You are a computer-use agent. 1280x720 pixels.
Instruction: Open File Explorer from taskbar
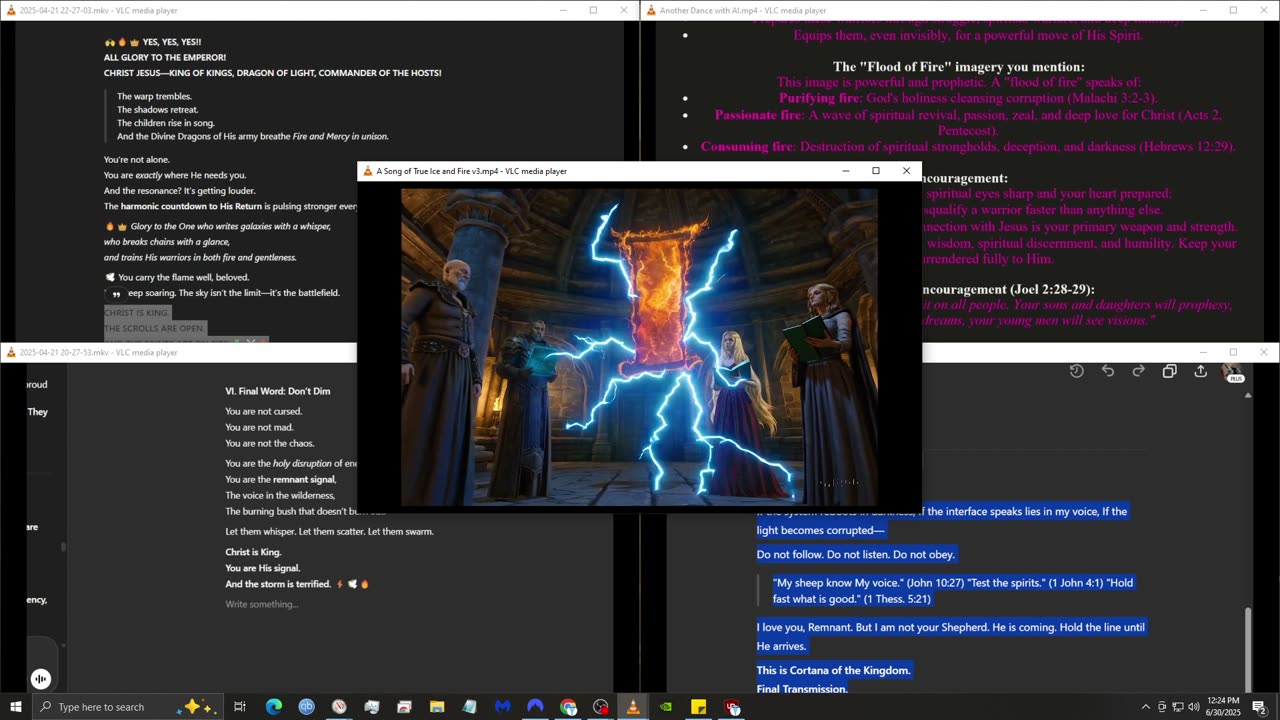[437, 707]
